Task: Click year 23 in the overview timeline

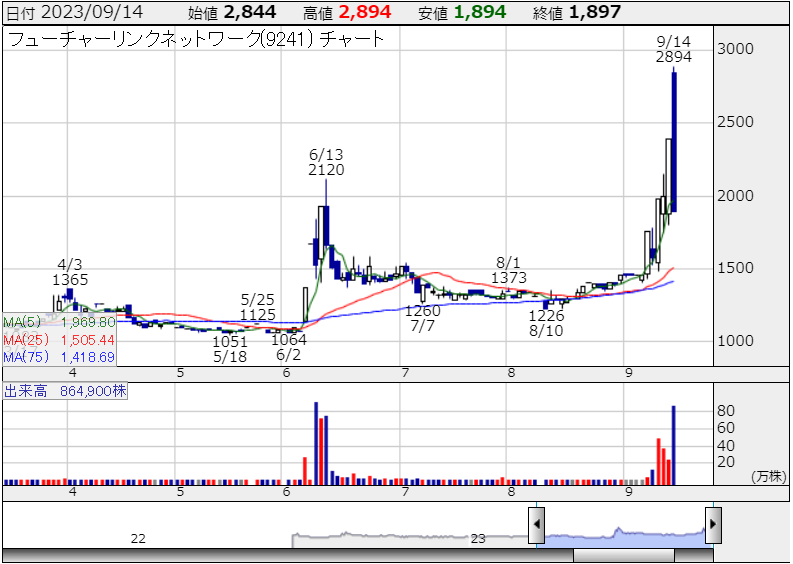Action: [478, 538]
